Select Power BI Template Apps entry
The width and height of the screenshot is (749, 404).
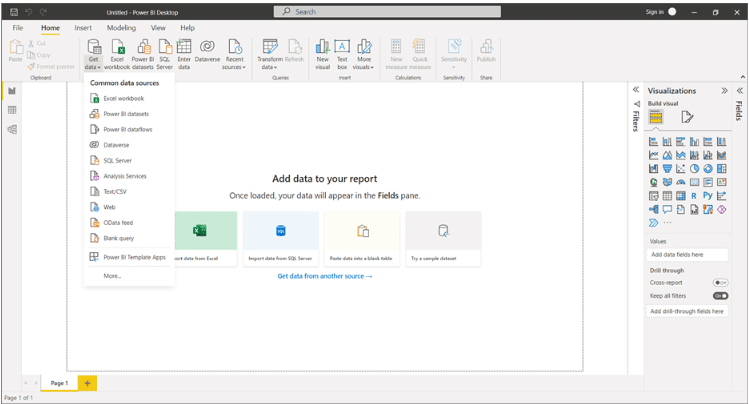point(128,257)
